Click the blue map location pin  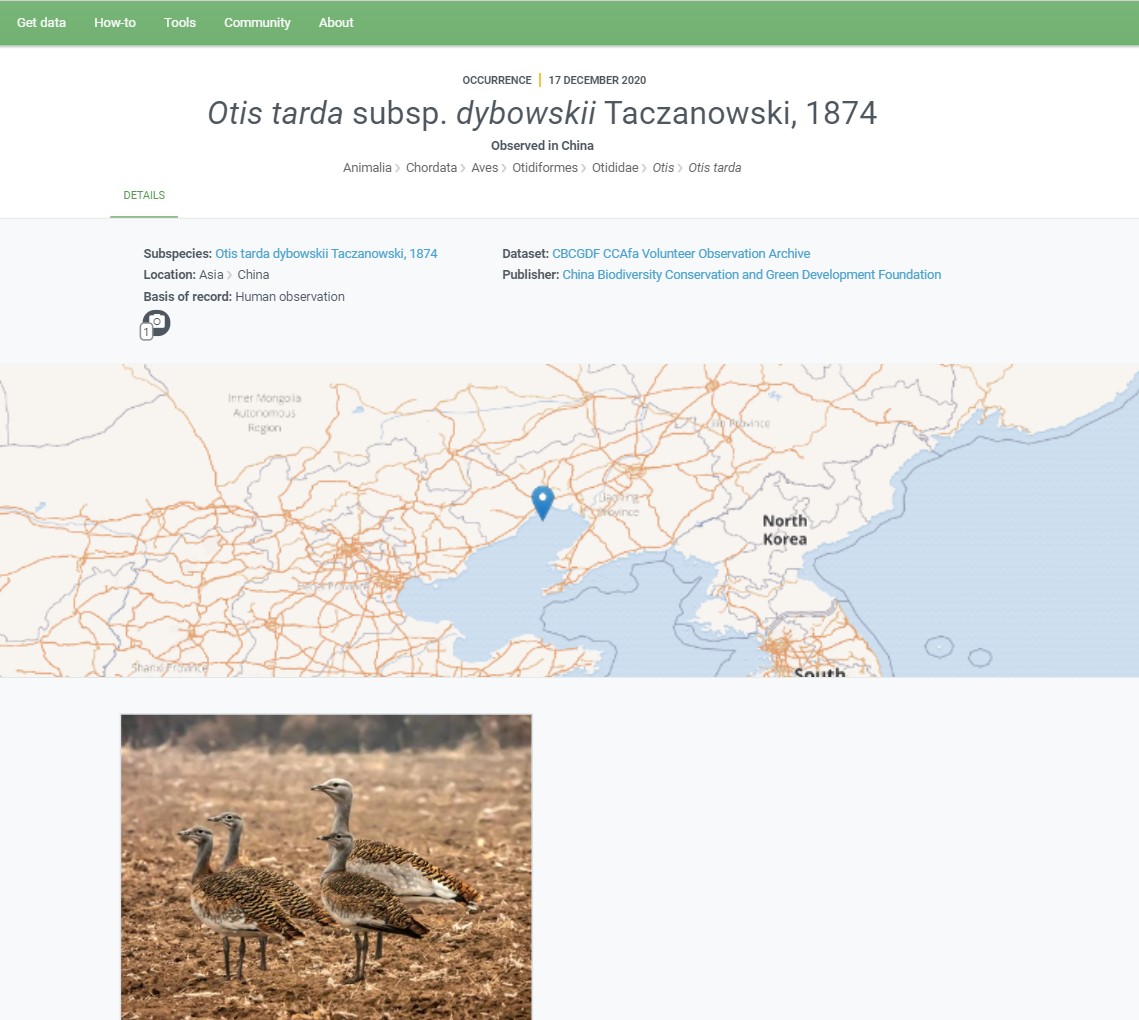coord(543,503)
